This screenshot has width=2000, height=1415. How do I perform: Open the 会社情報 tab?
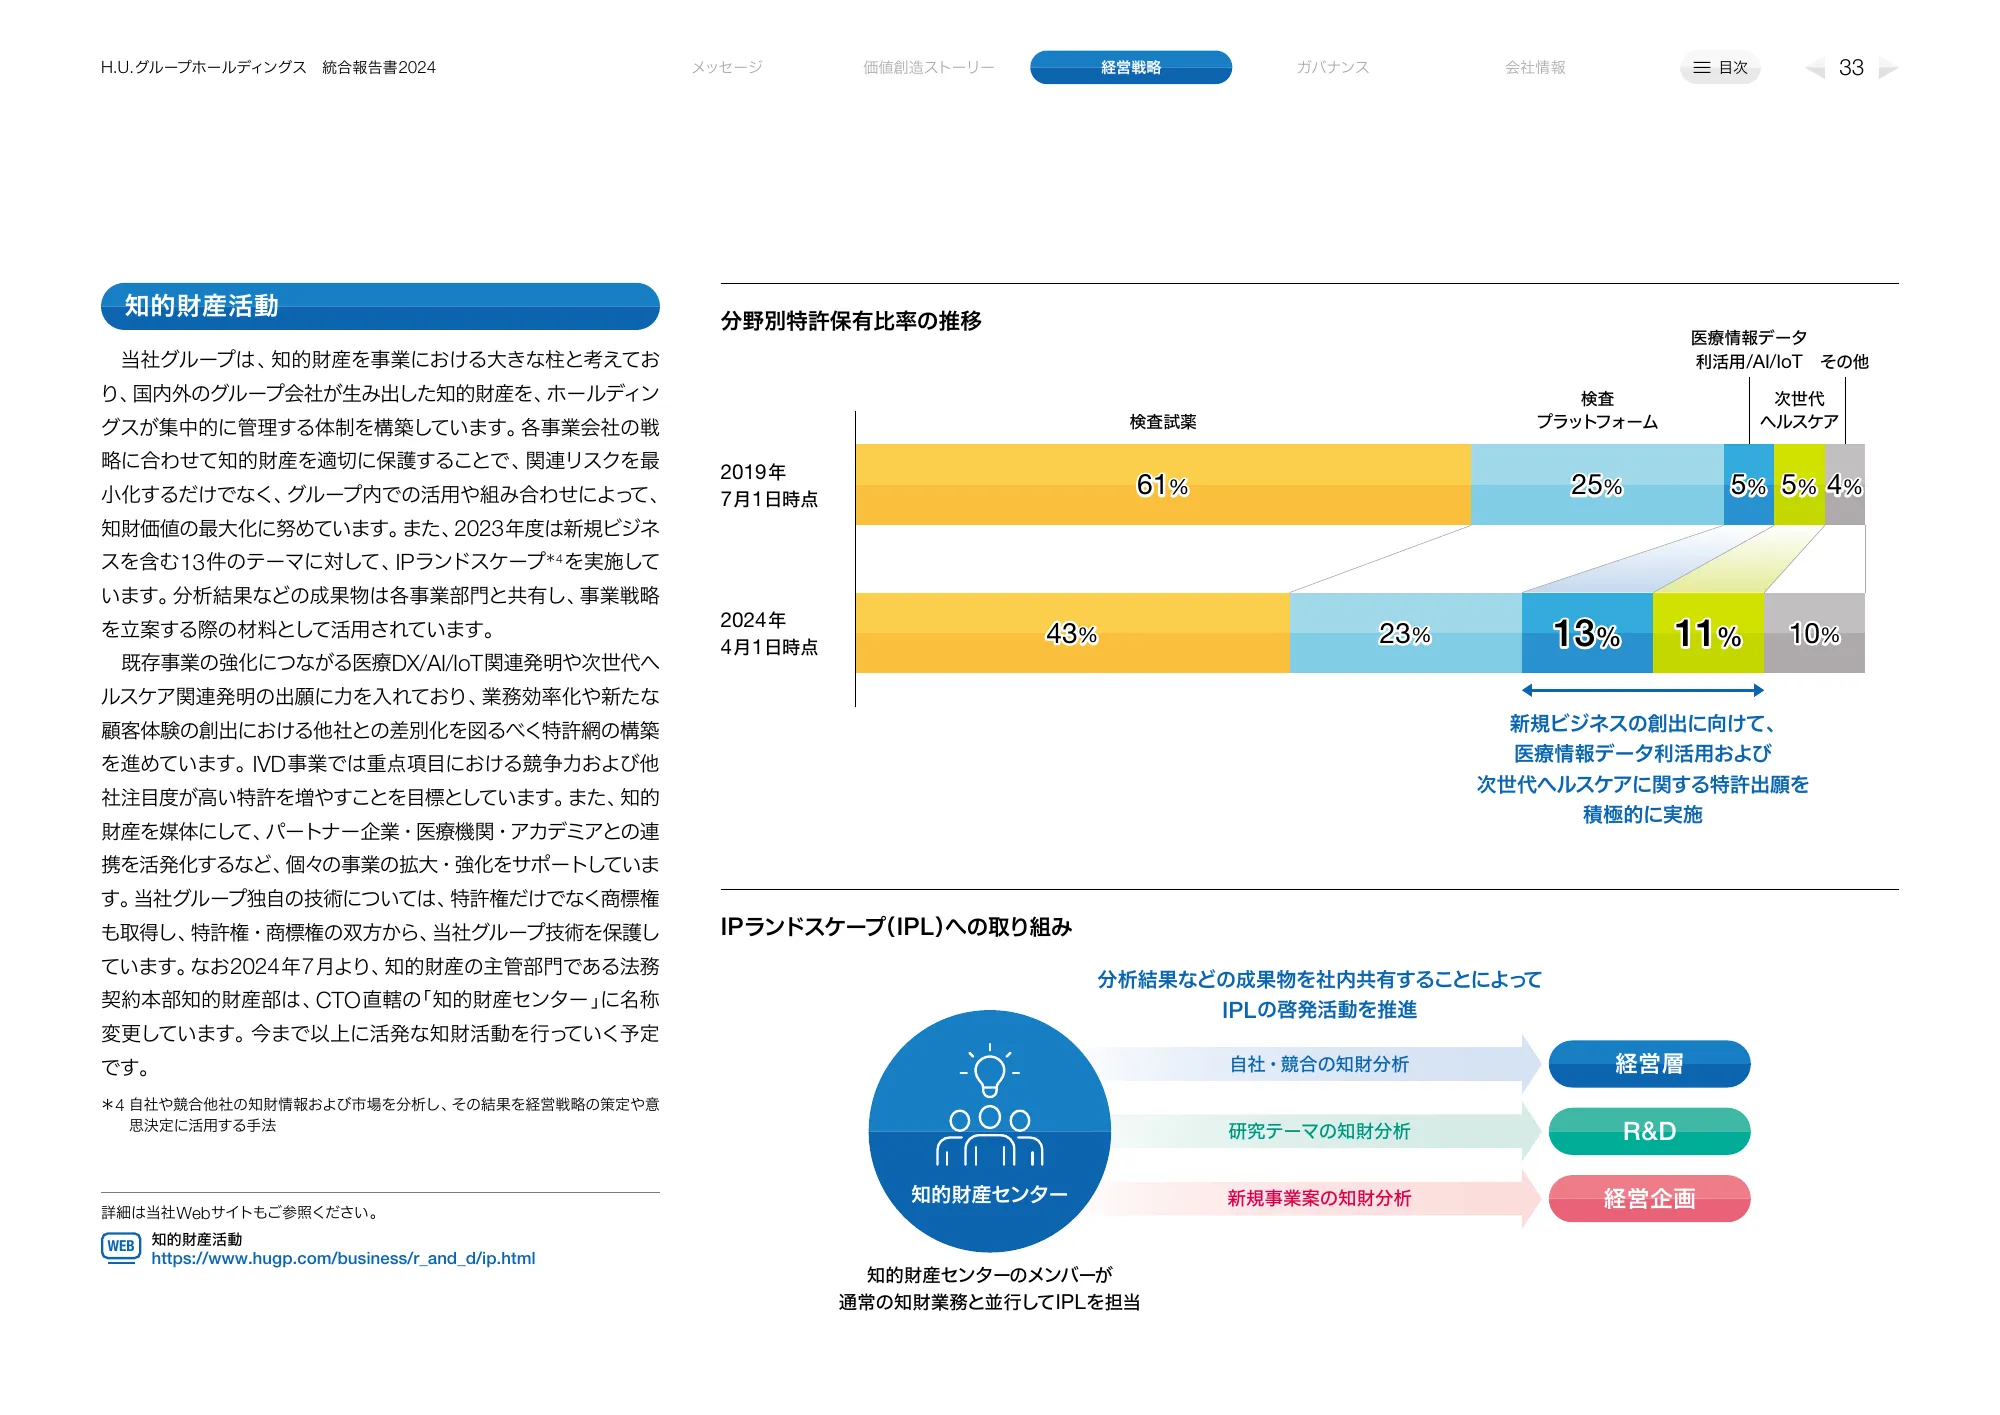(x=1535, y=67)
